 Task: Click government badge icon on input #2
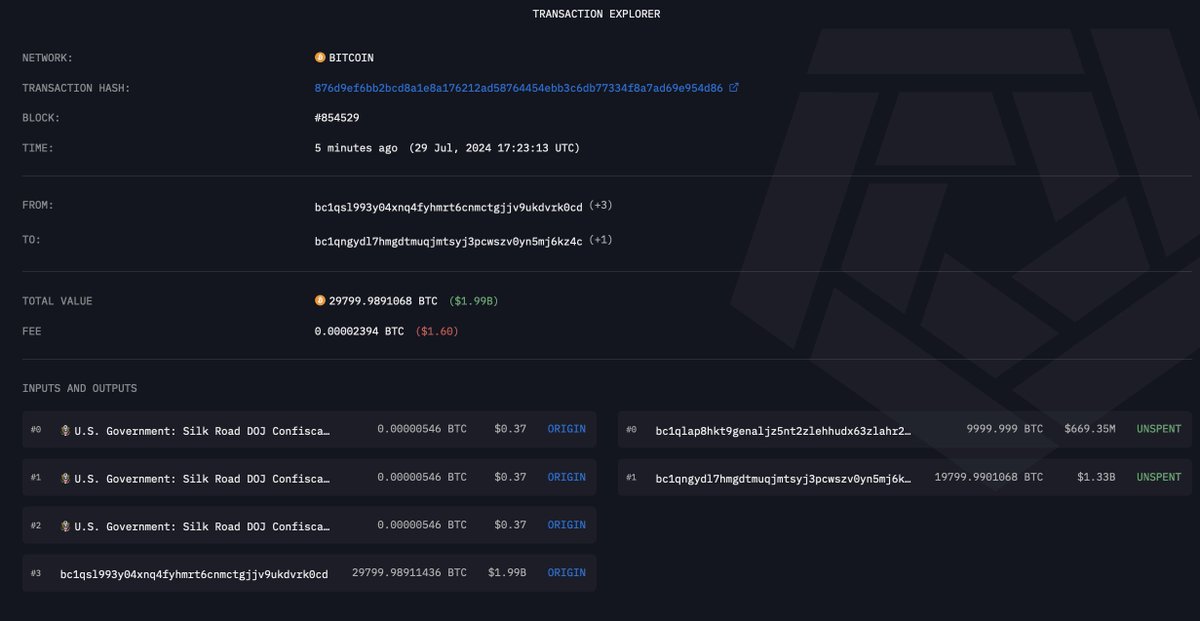(x=64, y=525)
